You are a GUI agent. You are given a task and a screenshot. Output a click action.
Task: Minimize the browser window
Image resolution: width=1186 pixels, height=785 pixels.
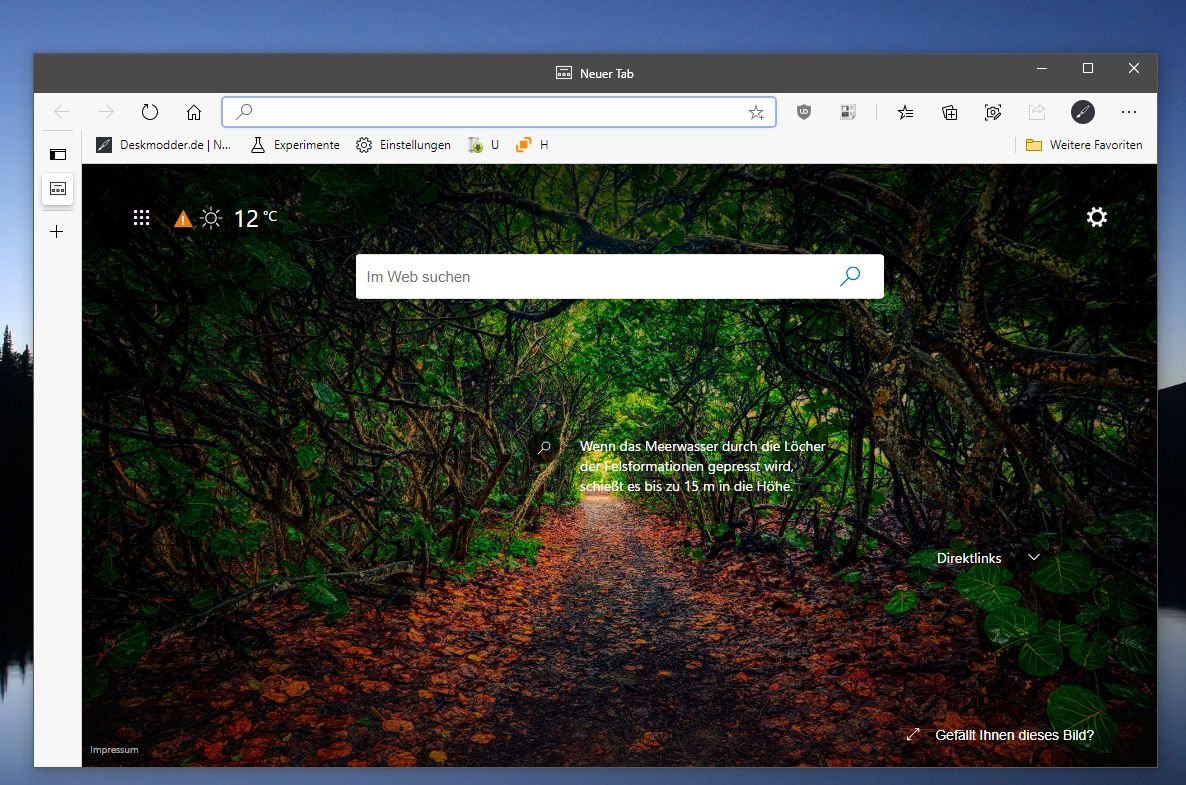click(1042, 68)
